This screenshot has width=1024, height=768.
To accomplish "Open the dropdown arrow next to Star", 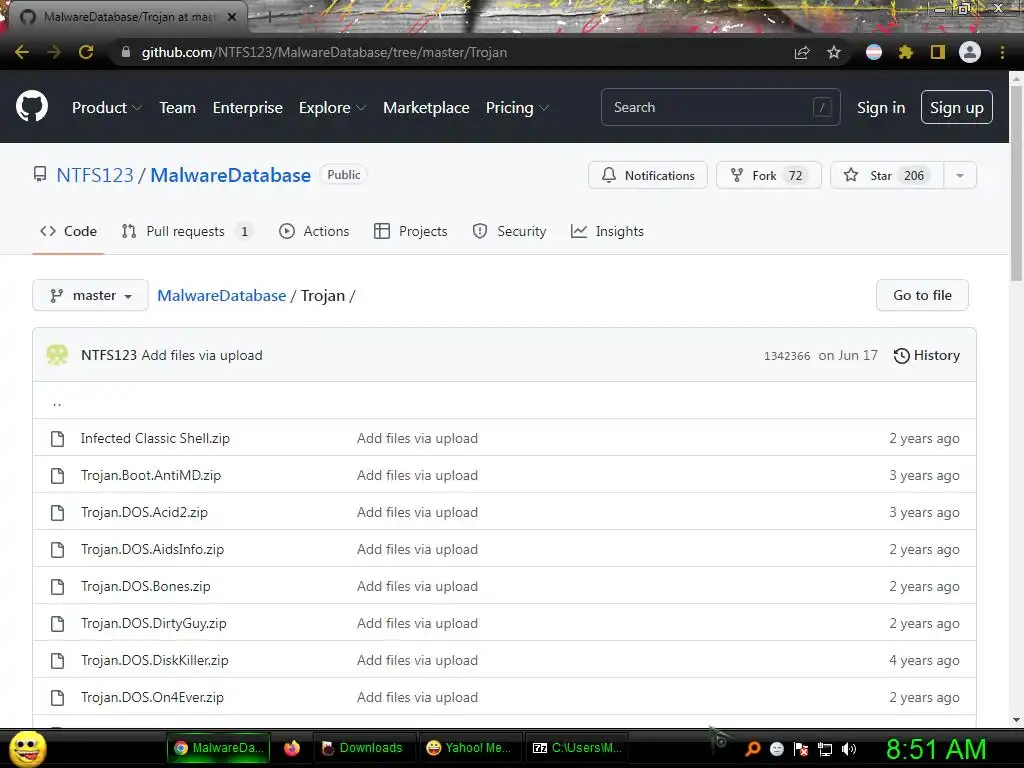I will 960,175.
